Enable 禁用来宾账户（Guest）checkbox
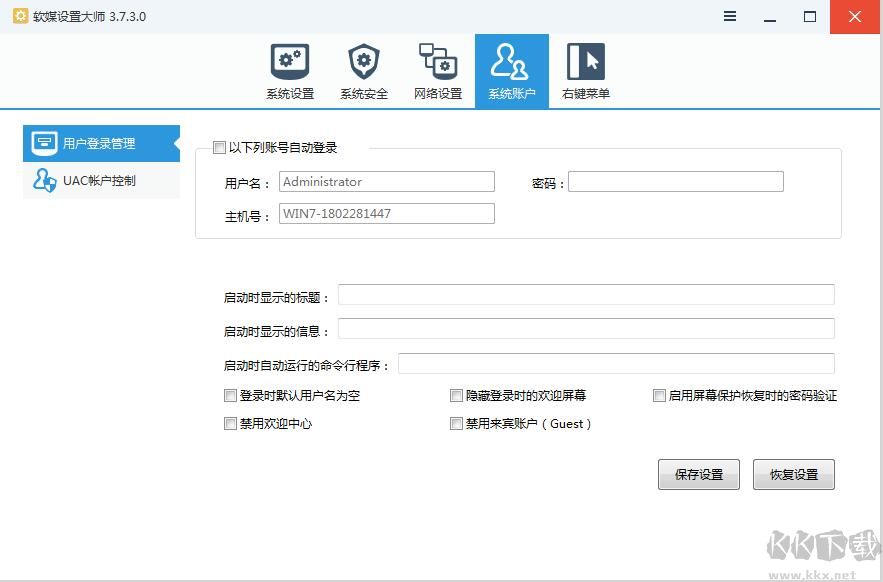Image resolution: width=883 pixels, height=582 pixels. (456, 424)
